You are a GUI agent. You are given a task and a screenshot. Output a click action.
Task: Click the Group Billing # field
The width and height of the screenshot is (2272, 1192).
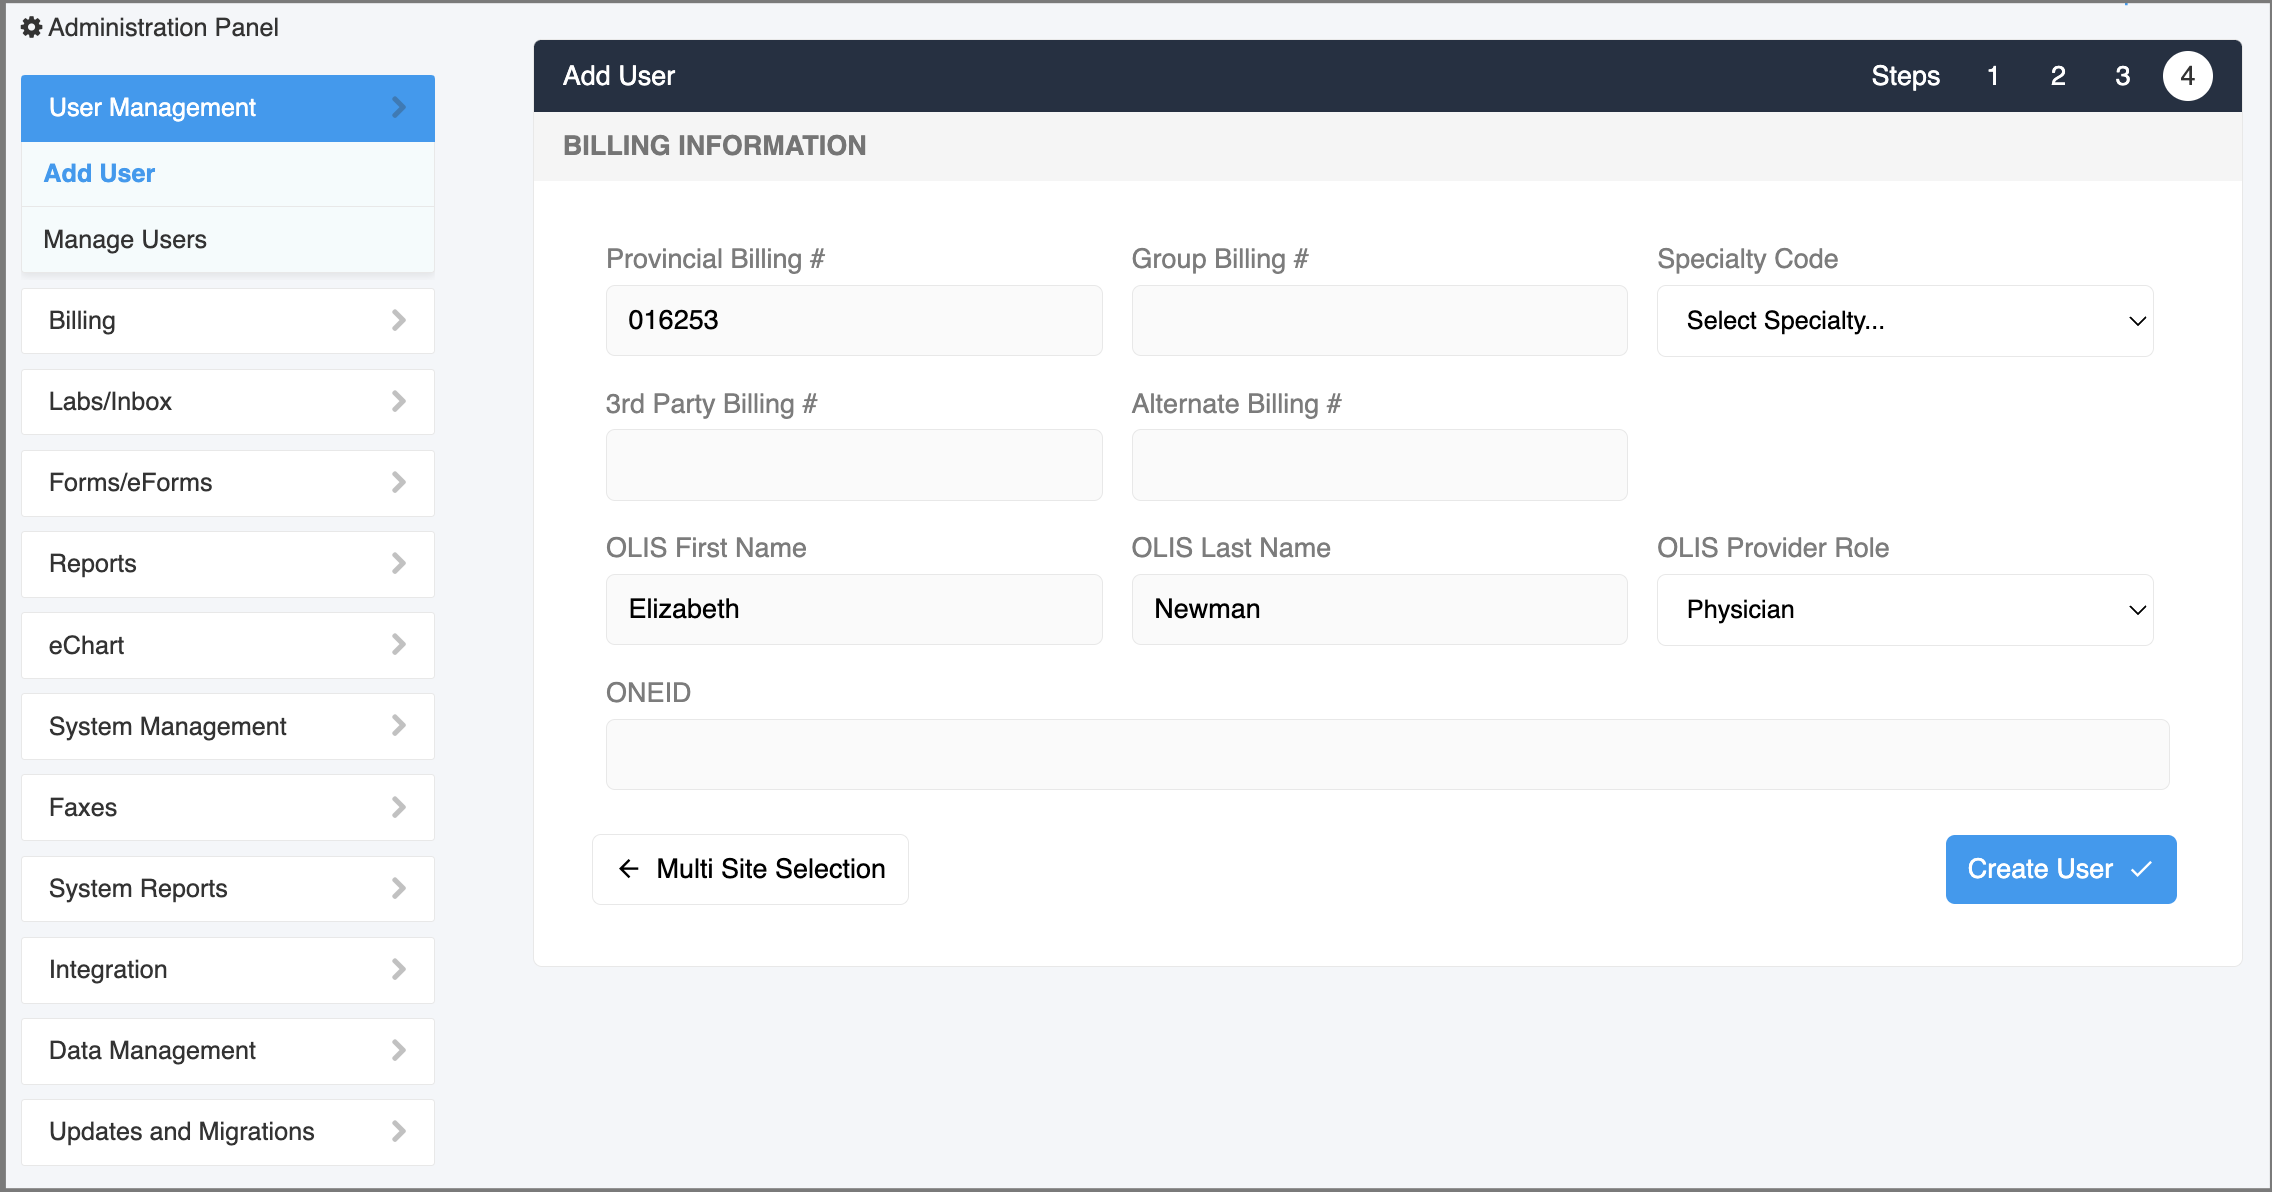pos(1379,320)
